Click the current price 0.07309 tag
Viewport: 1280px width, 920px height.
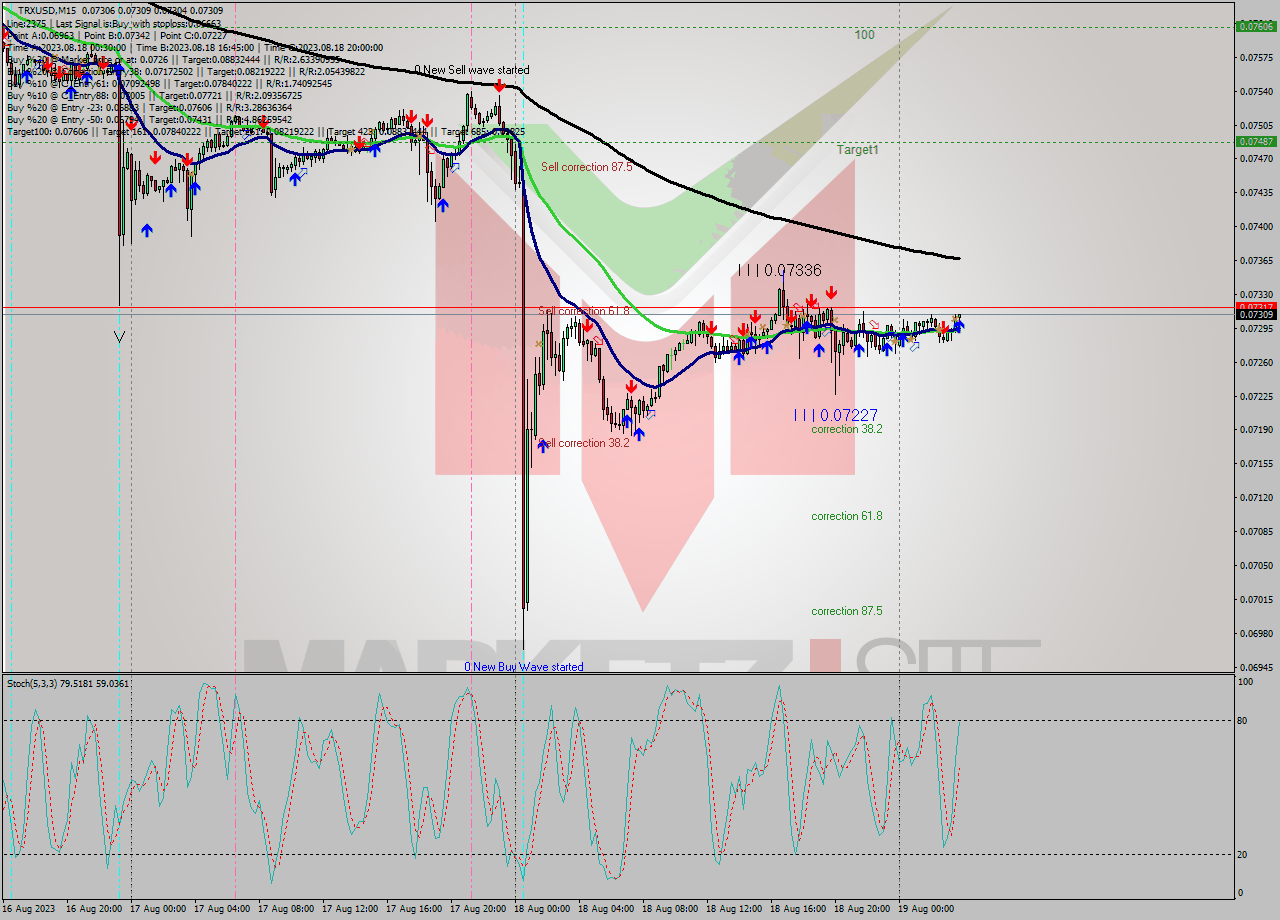(x=1256, y=315)
